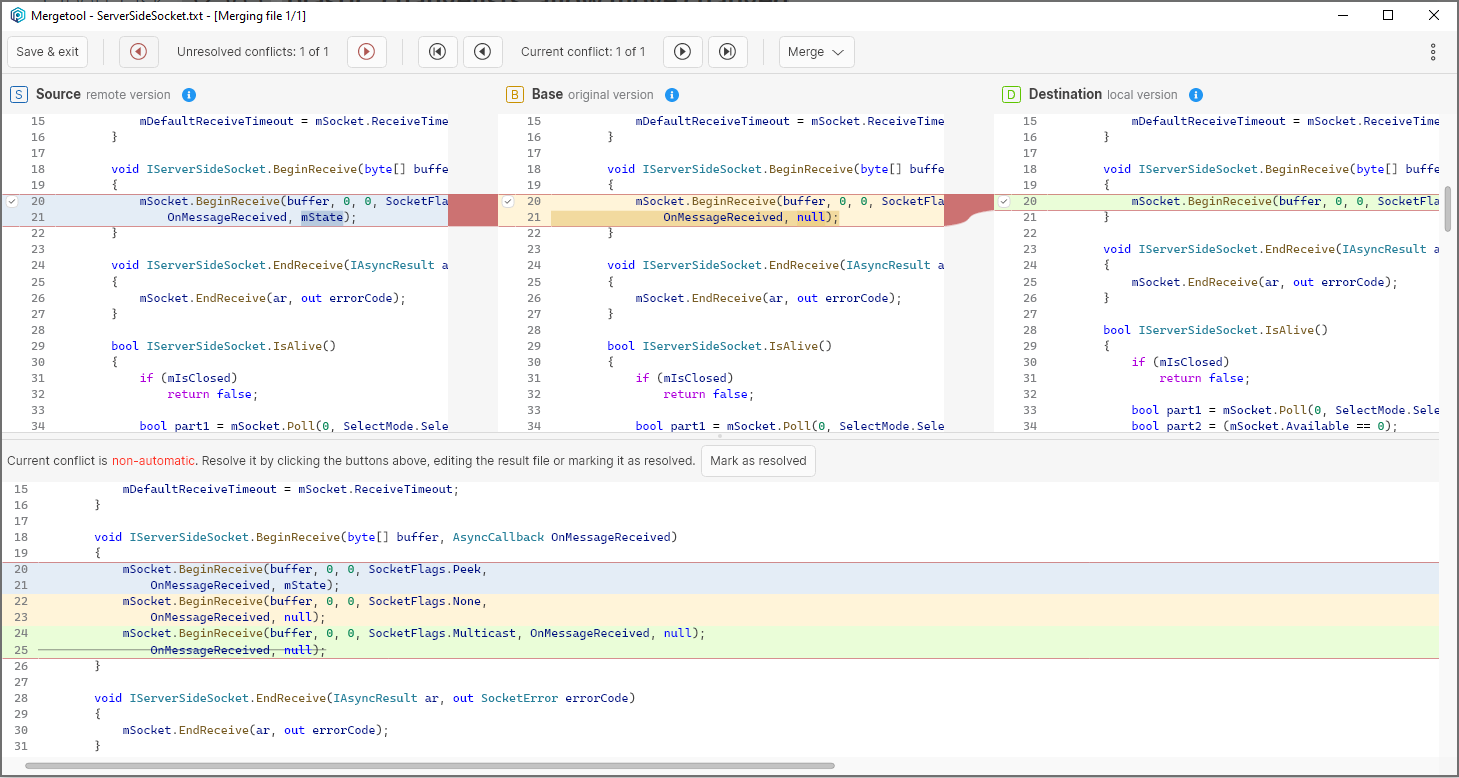Screen dimensions: 1459x778
Task: Show info about the Source remote version
Action: coord(189,94)
